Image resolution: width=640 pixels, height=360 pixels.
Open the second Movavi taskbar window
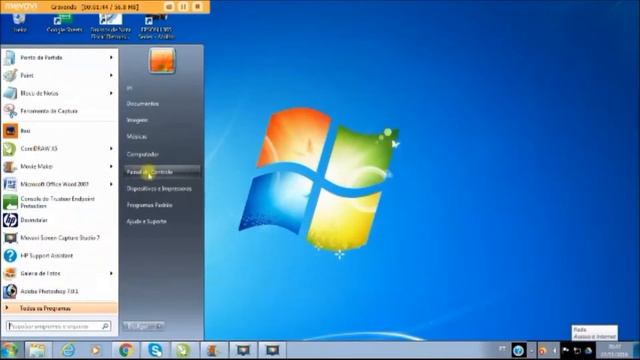(272, 350)
